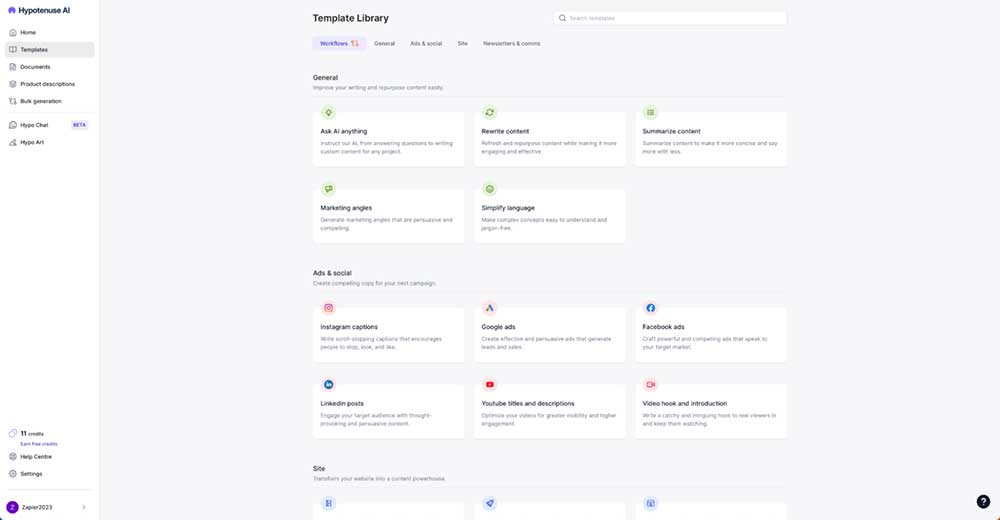
Task: Click the Zapier2023 avatar
Action: click(12, 507)
